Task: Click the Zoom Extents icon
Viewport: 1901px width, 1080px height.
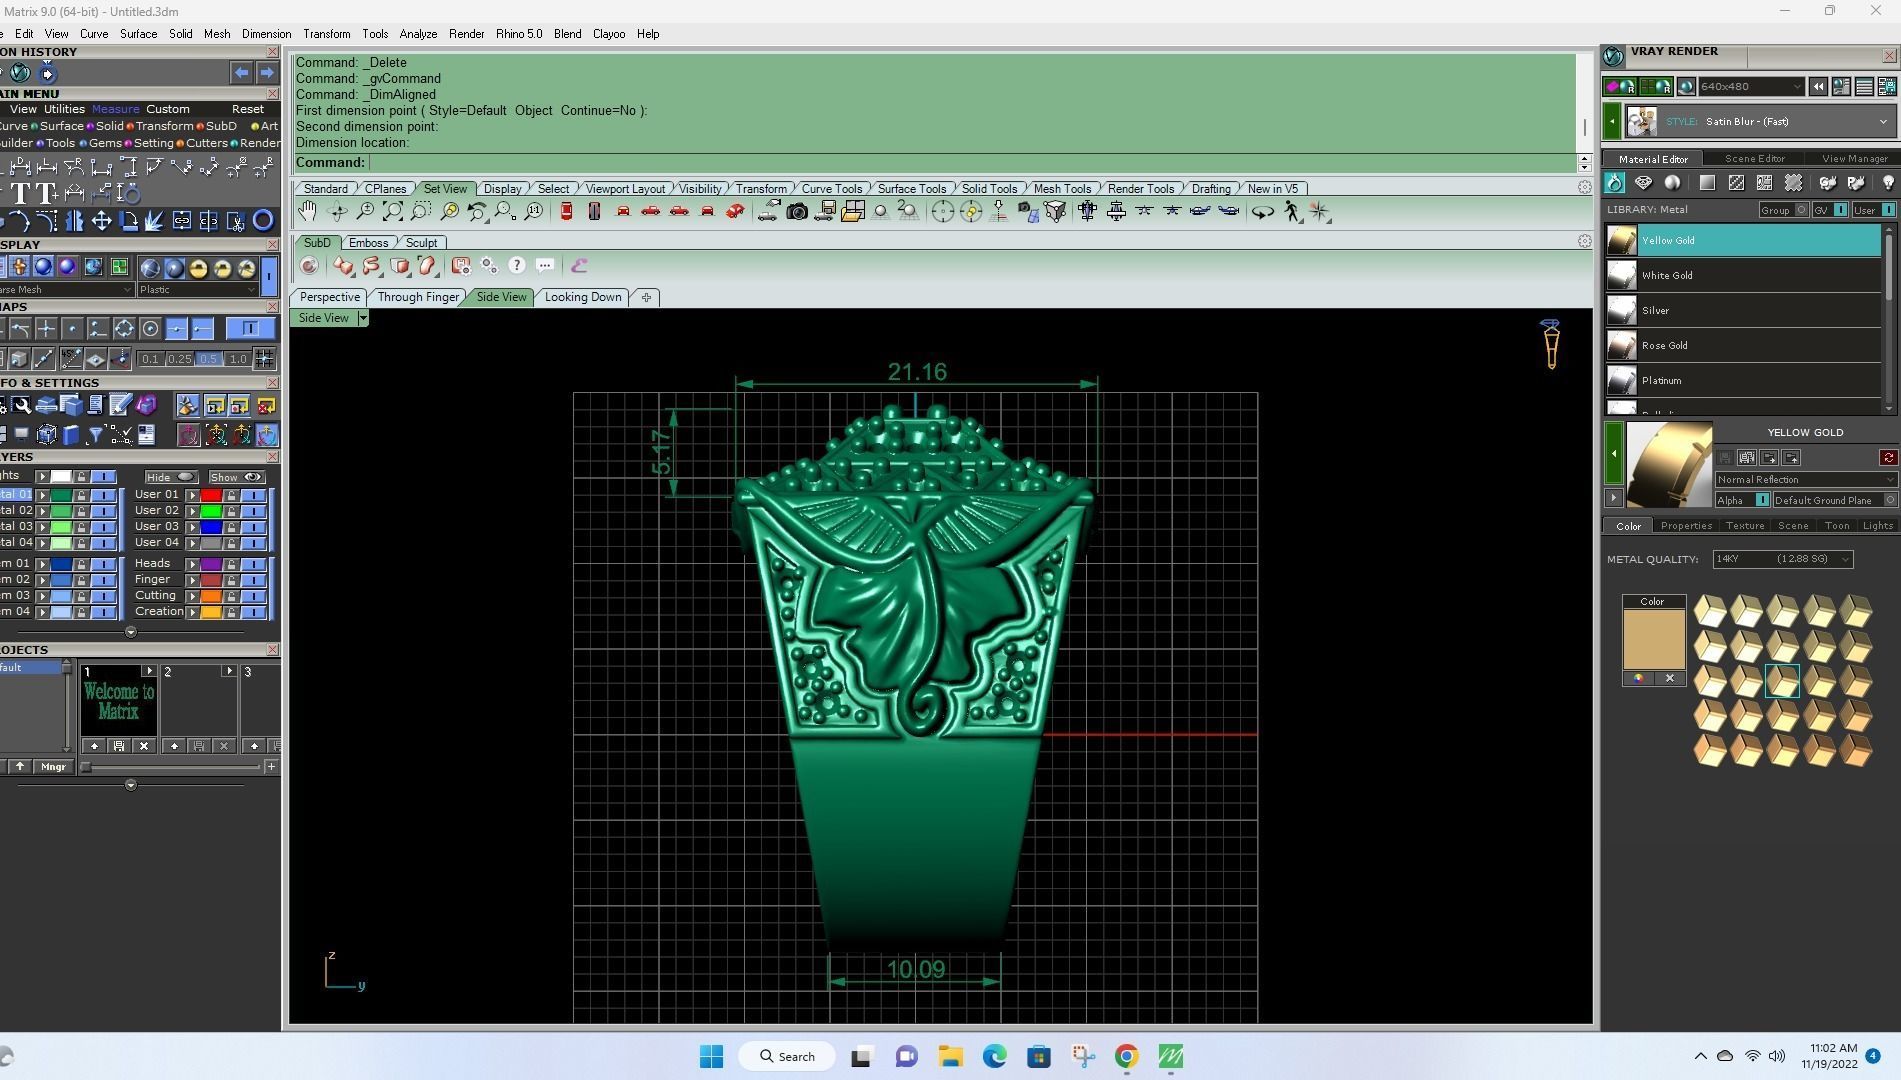Action: (x=393, y=211)
